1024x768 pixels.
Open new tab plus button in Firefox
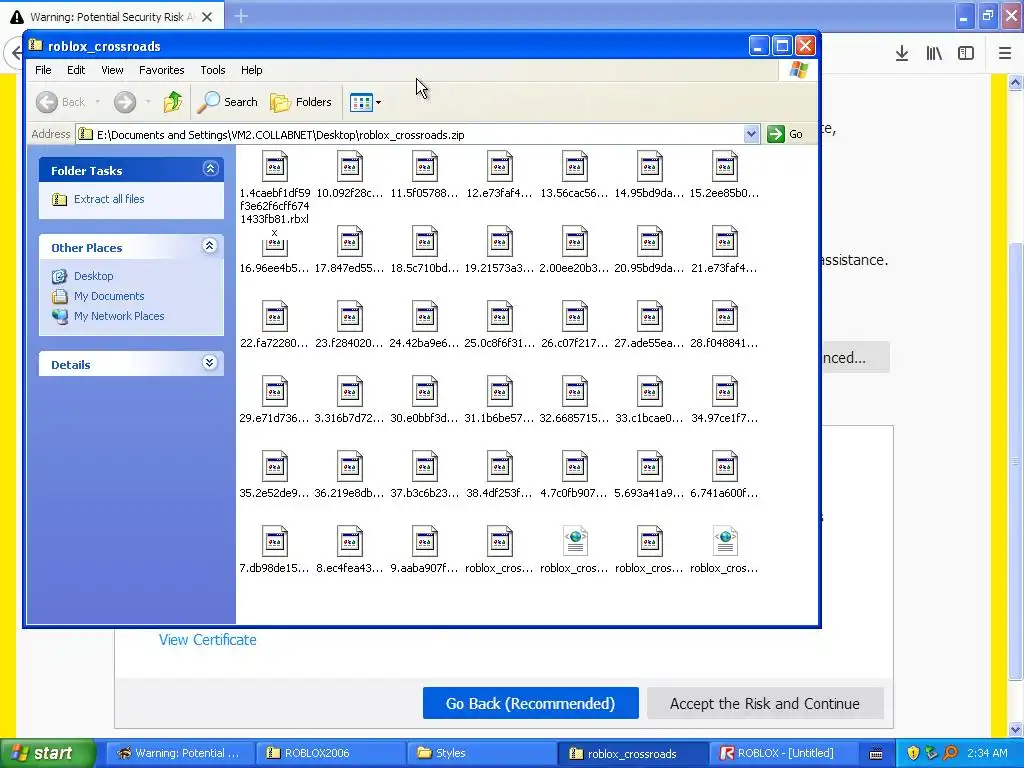point(241,16)
